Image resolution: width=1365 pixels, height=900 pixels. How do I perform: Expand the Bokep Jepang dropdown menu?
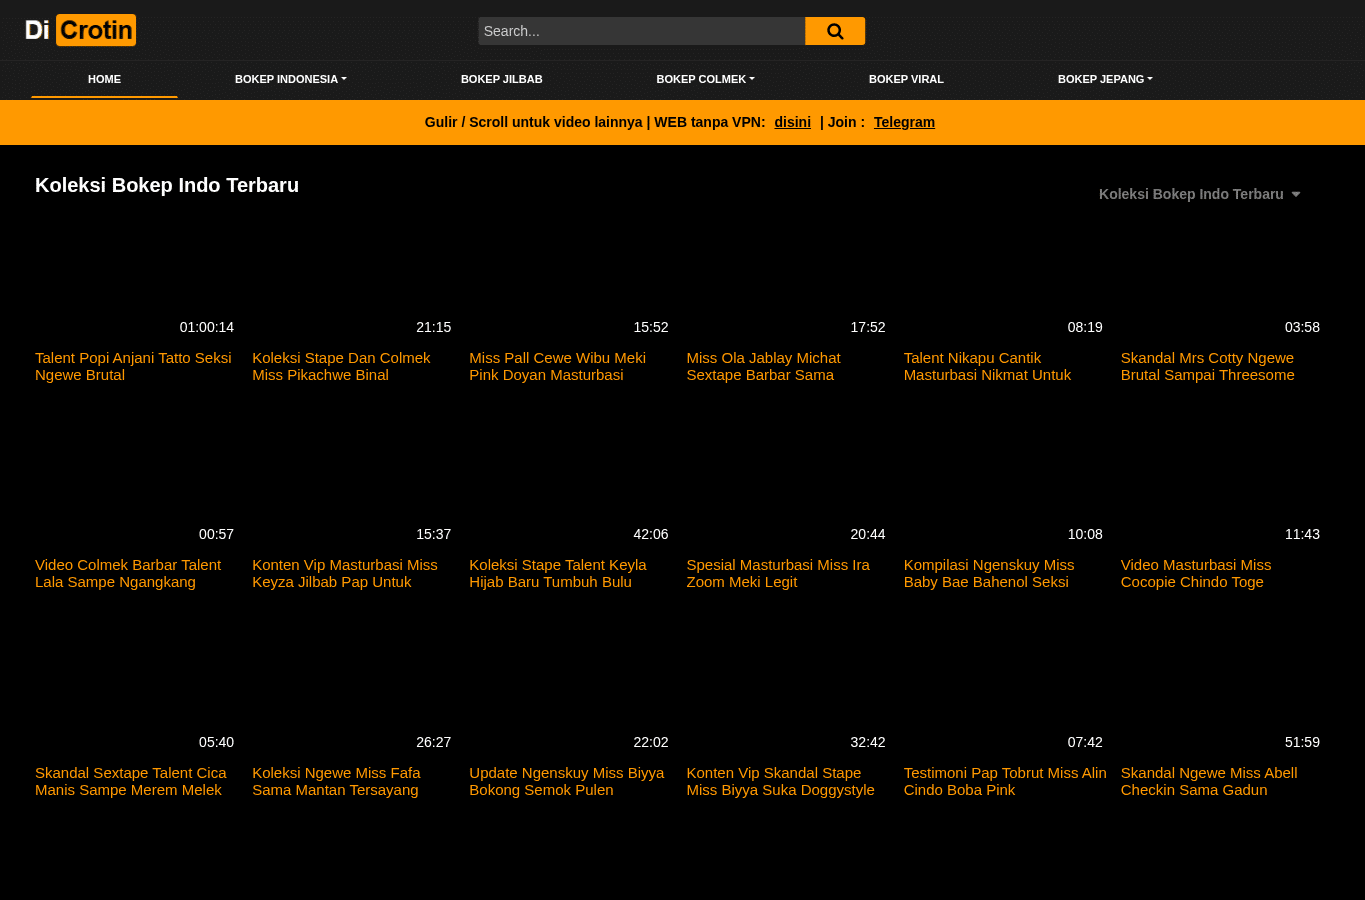point(1105,79)
